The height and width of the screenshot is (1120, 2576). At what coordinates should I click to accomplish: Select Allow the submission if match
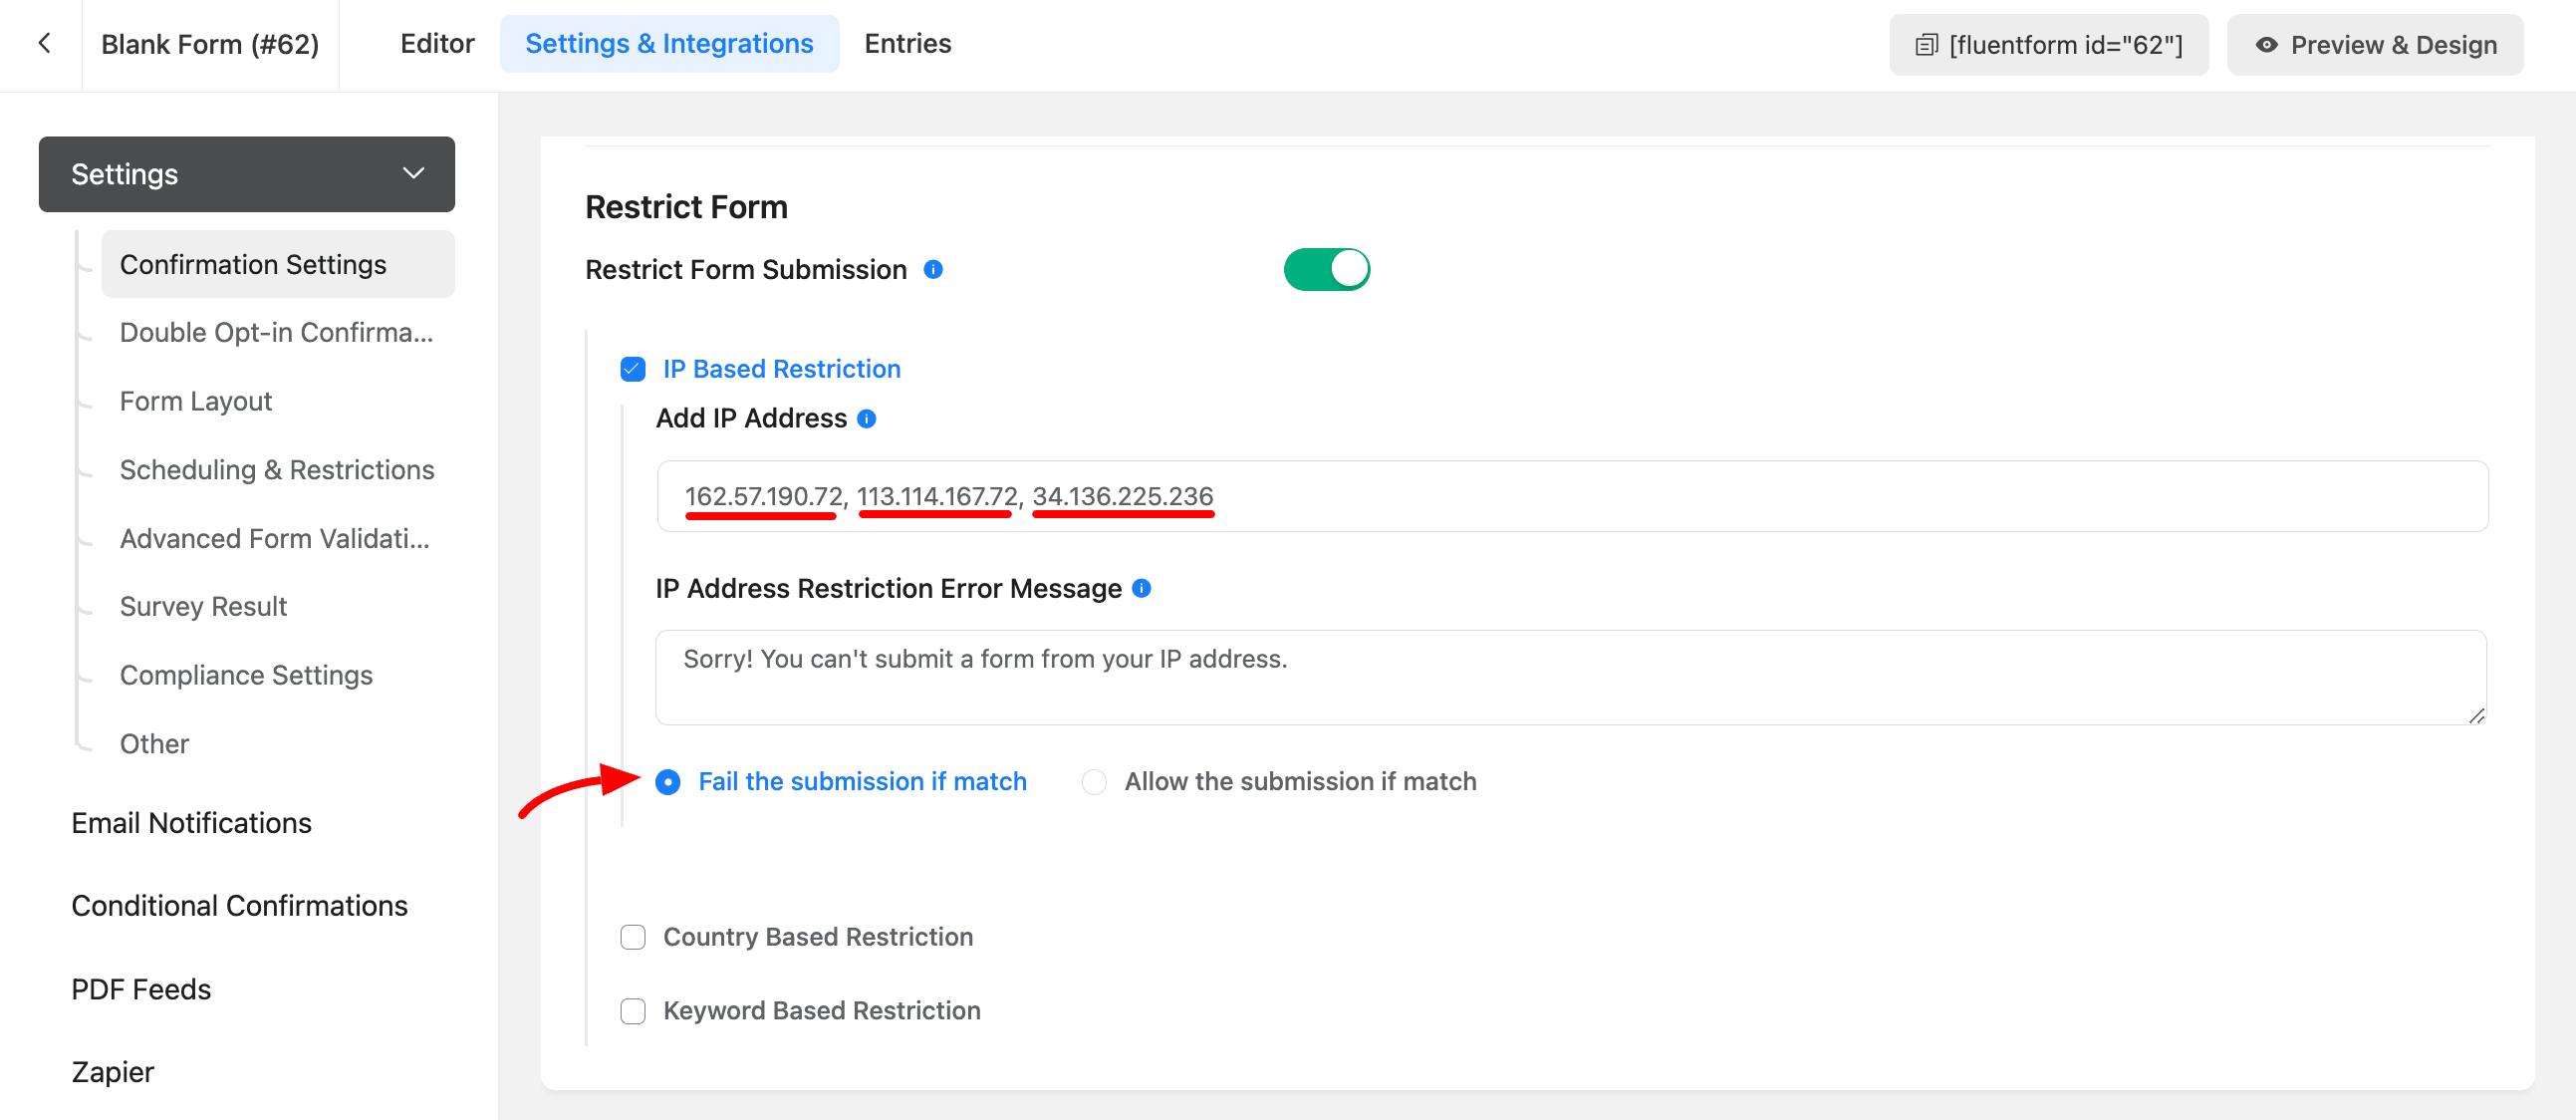pos(1094,782)
